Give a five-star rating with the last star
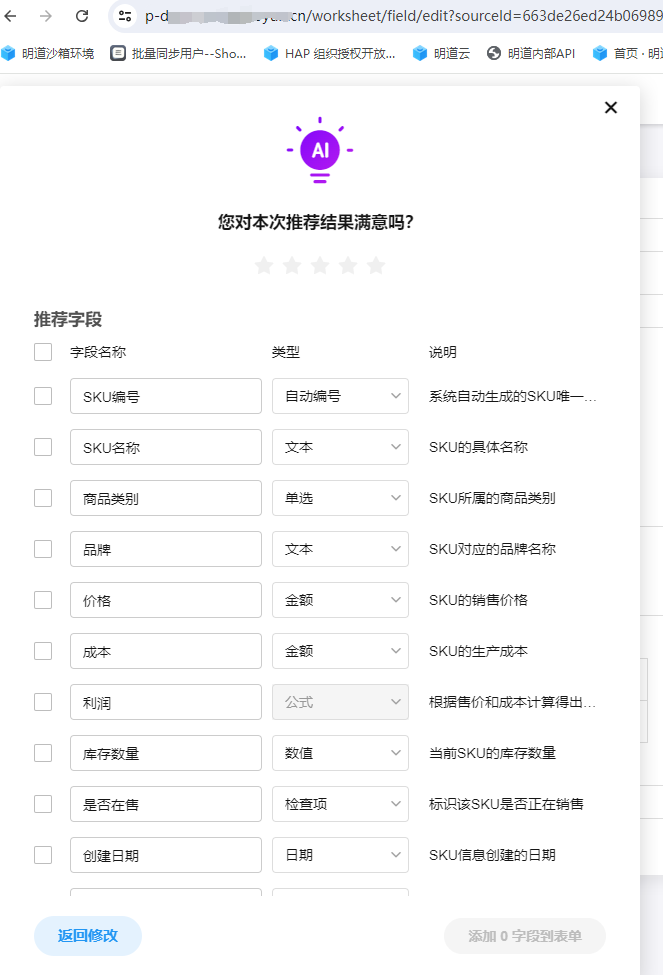The image size is (663, 975). click(376, 265)
